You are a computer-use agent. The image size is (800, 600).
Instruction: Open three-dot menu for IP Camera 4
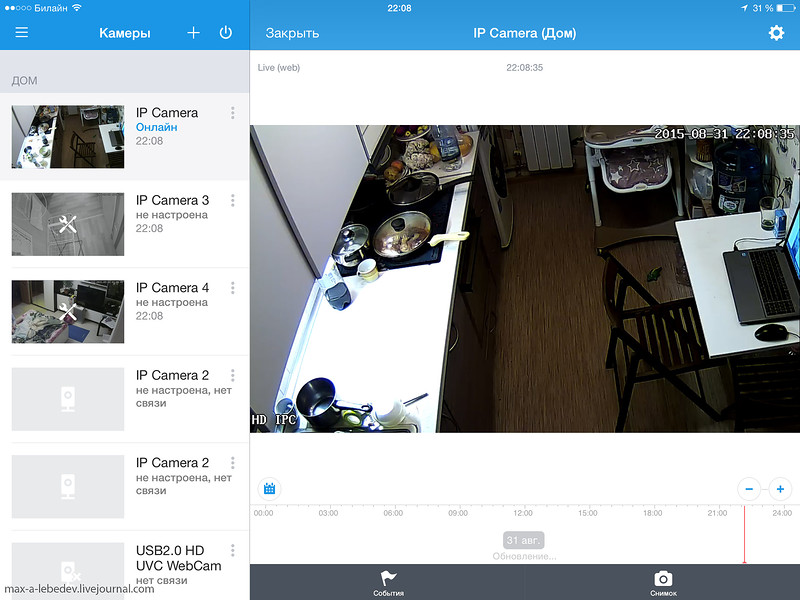233,288
